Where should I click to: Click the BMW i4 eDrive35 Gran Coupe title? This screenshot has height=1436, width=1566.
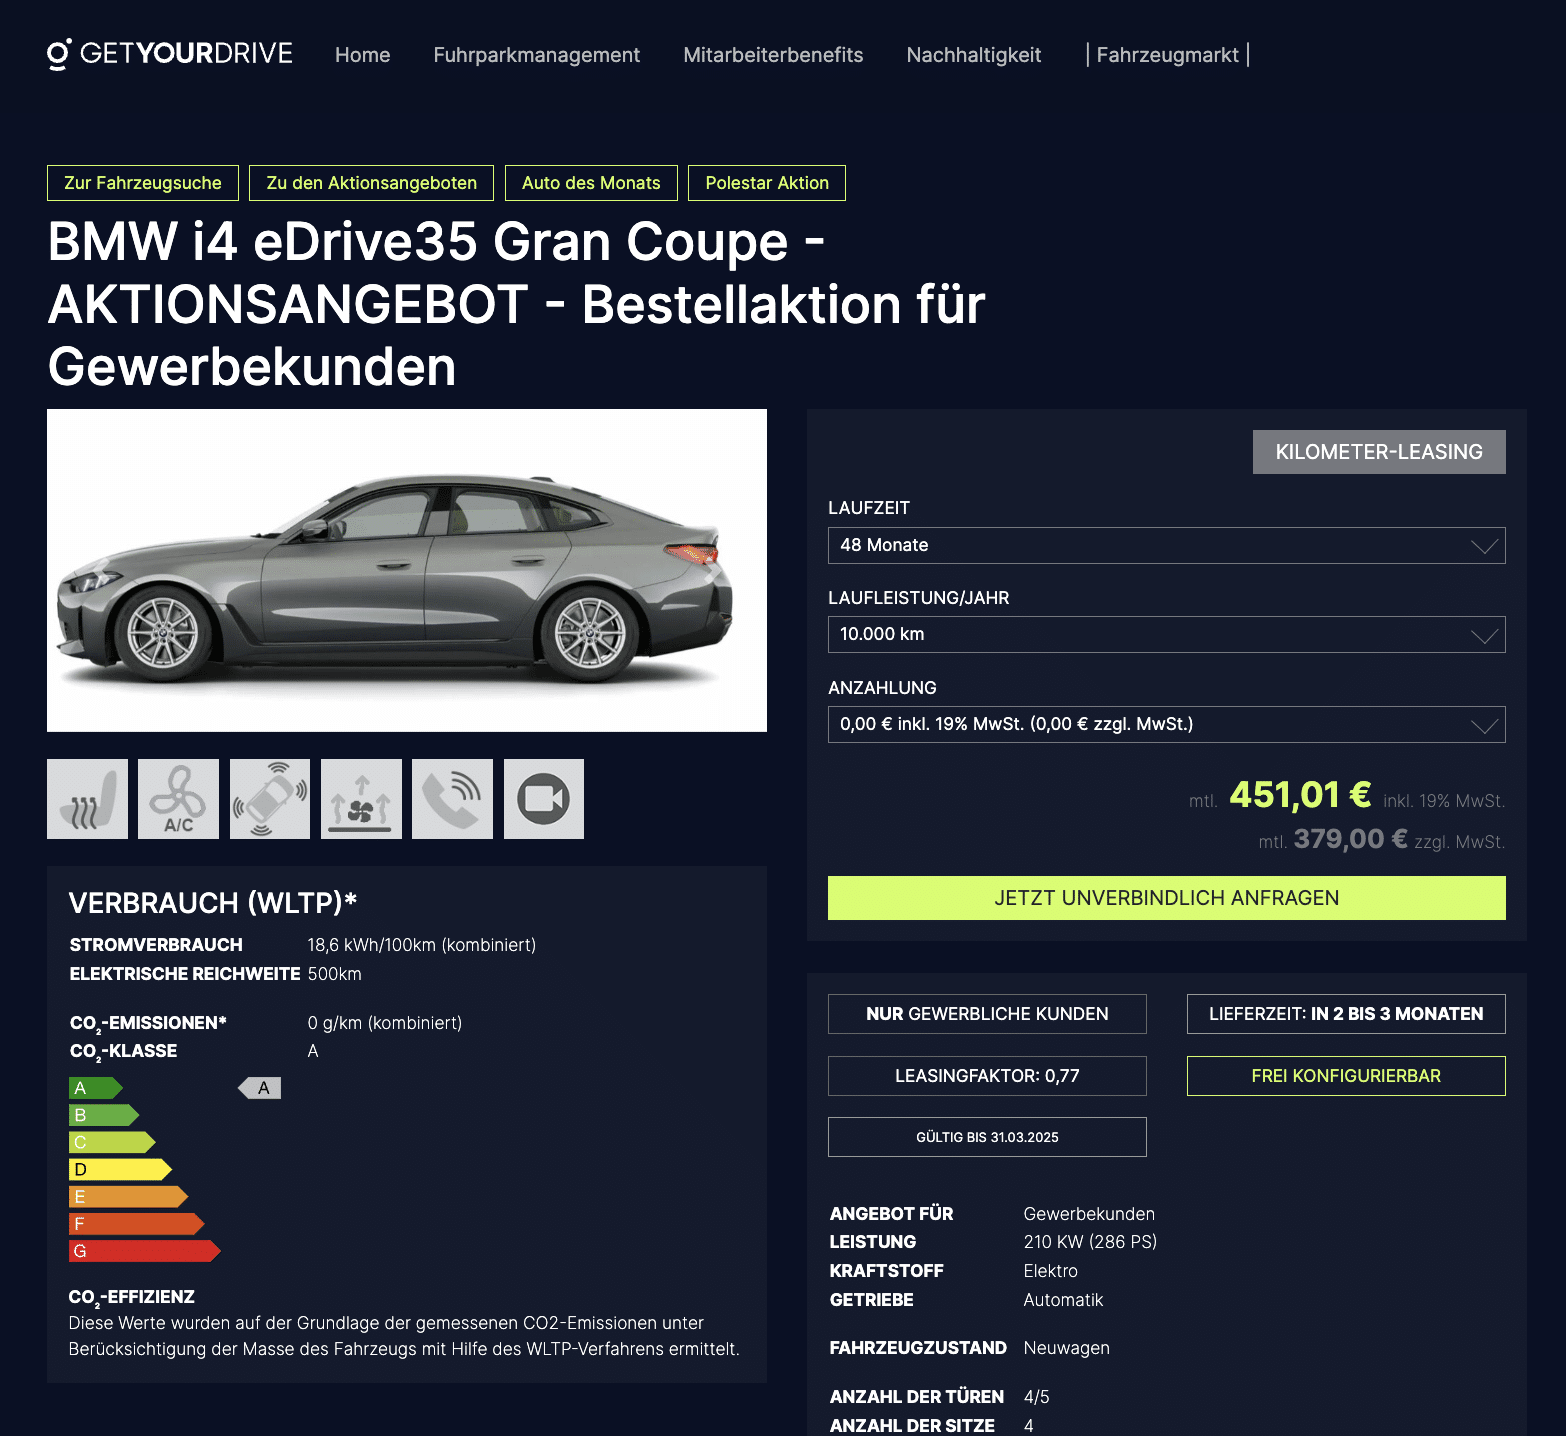[x=516, y=304]
